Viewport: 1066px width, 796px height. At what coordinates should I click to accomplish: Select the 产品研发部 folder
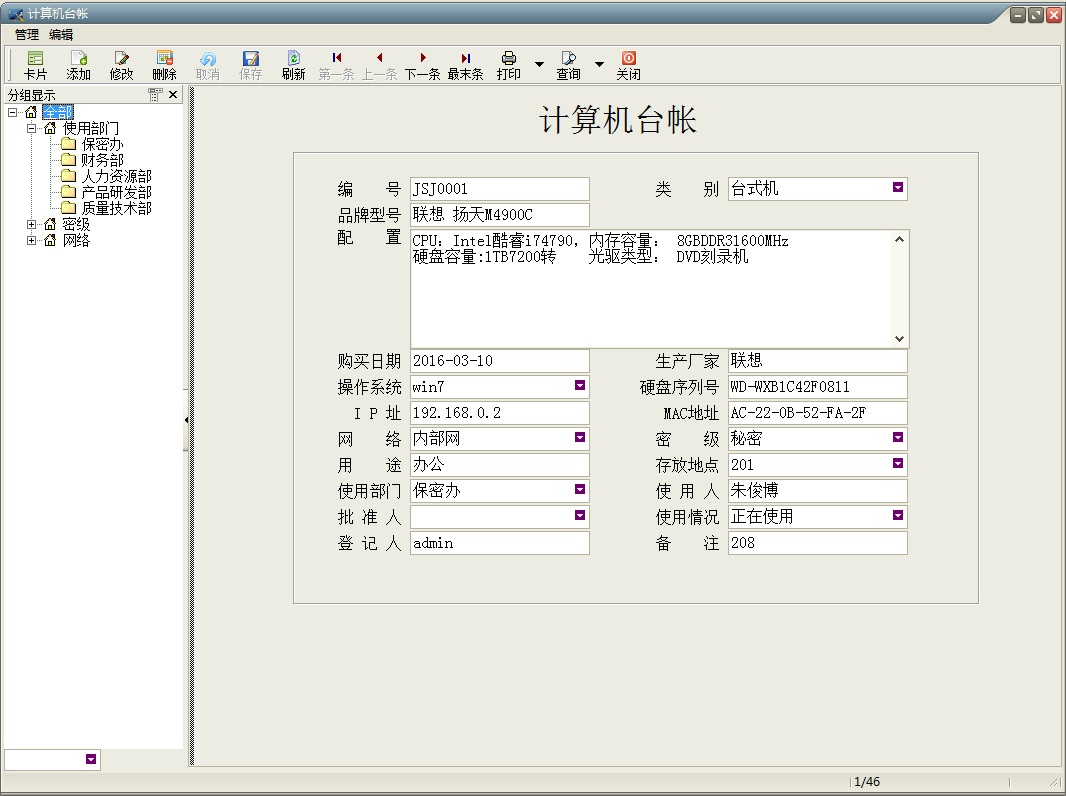coord(116,192)
